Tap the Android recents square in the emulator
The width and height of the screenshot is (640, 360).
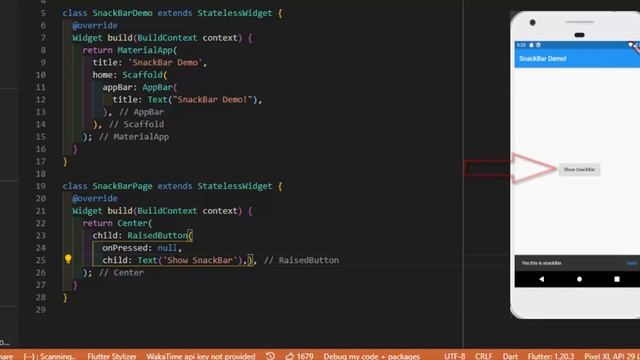pos(617,279)
